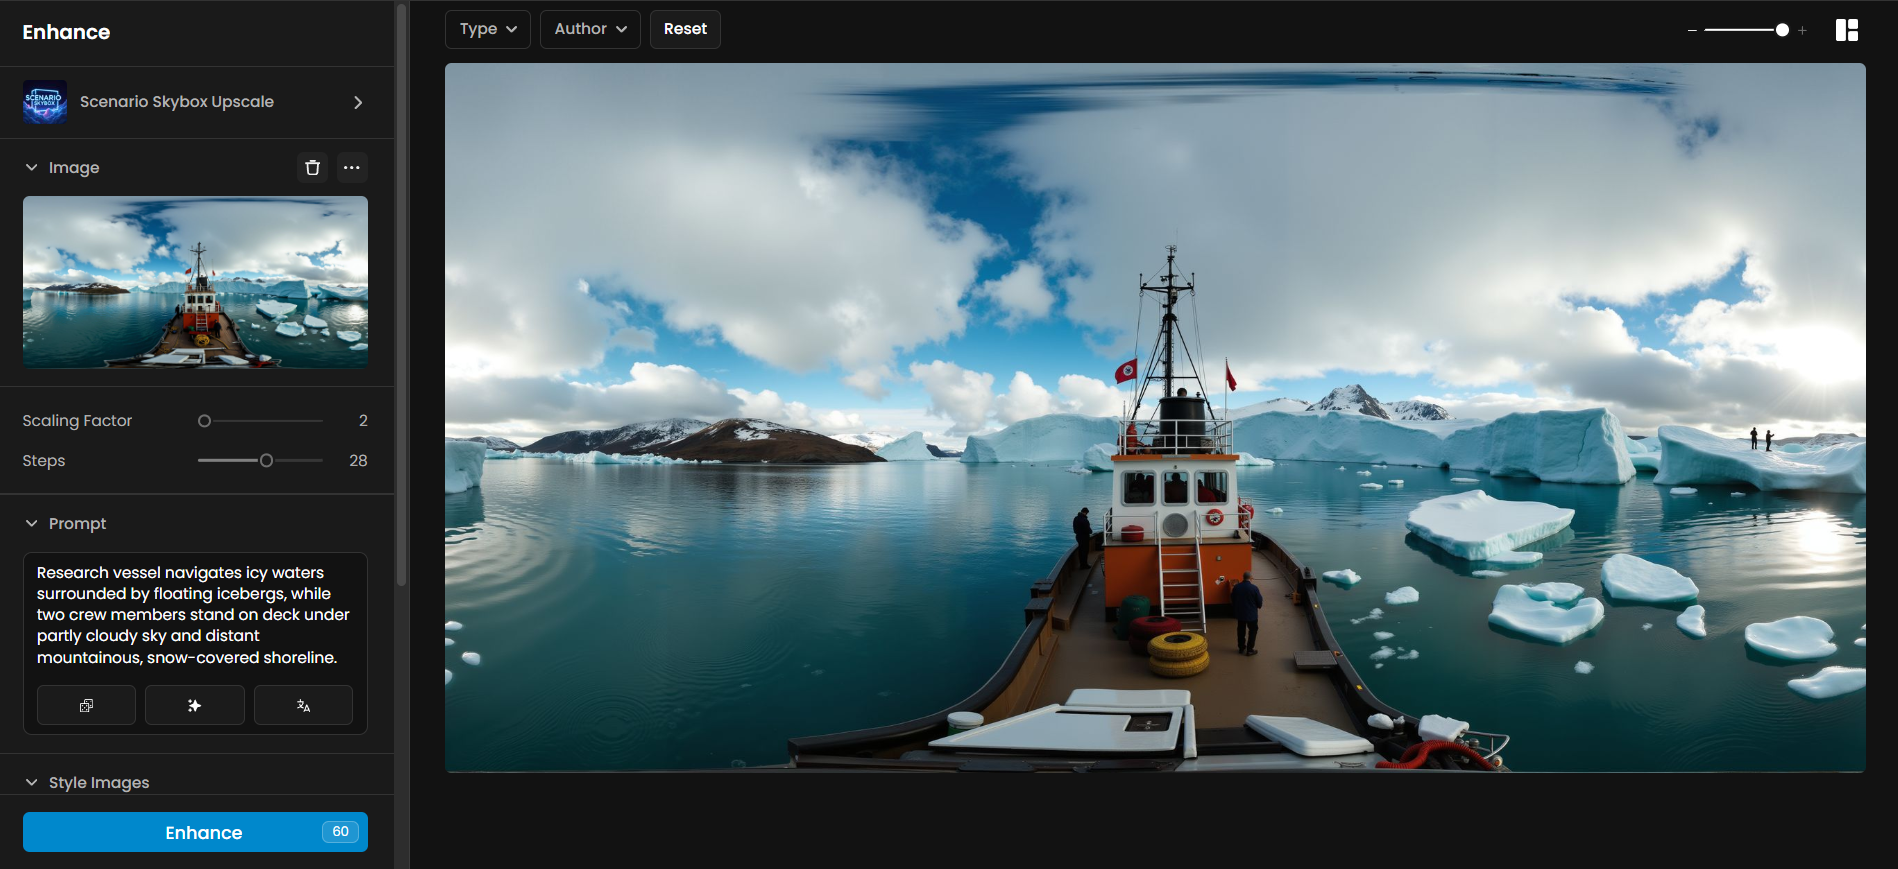The height and width of the screenshot is (869, 1898).
Task: Collapse the Style Images section
Action: [32, 783]
